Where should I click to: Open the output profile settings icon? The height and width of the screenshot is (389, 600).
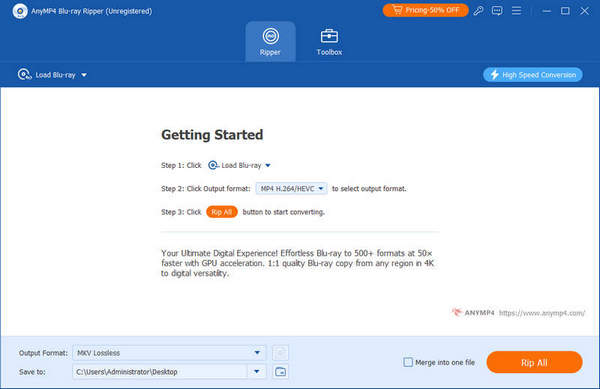point(280,353)
